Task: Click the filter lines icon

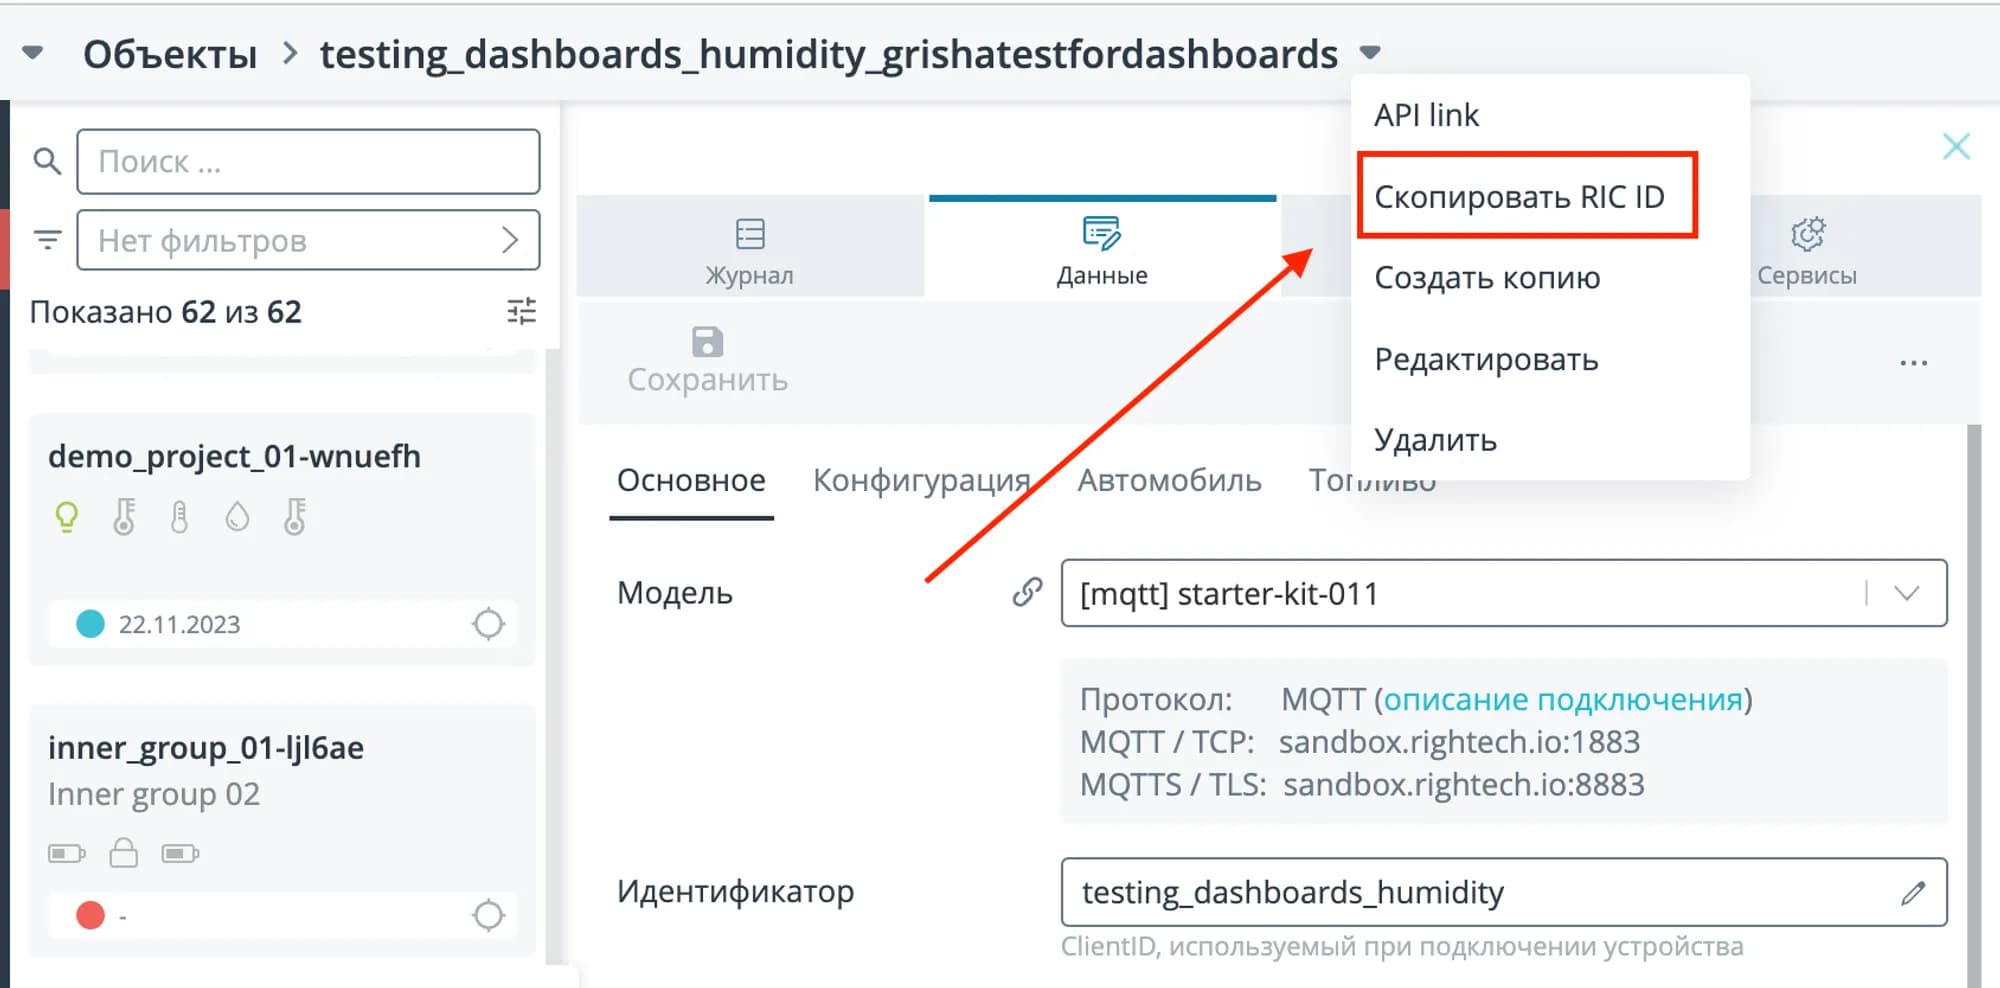Action: 47,240
